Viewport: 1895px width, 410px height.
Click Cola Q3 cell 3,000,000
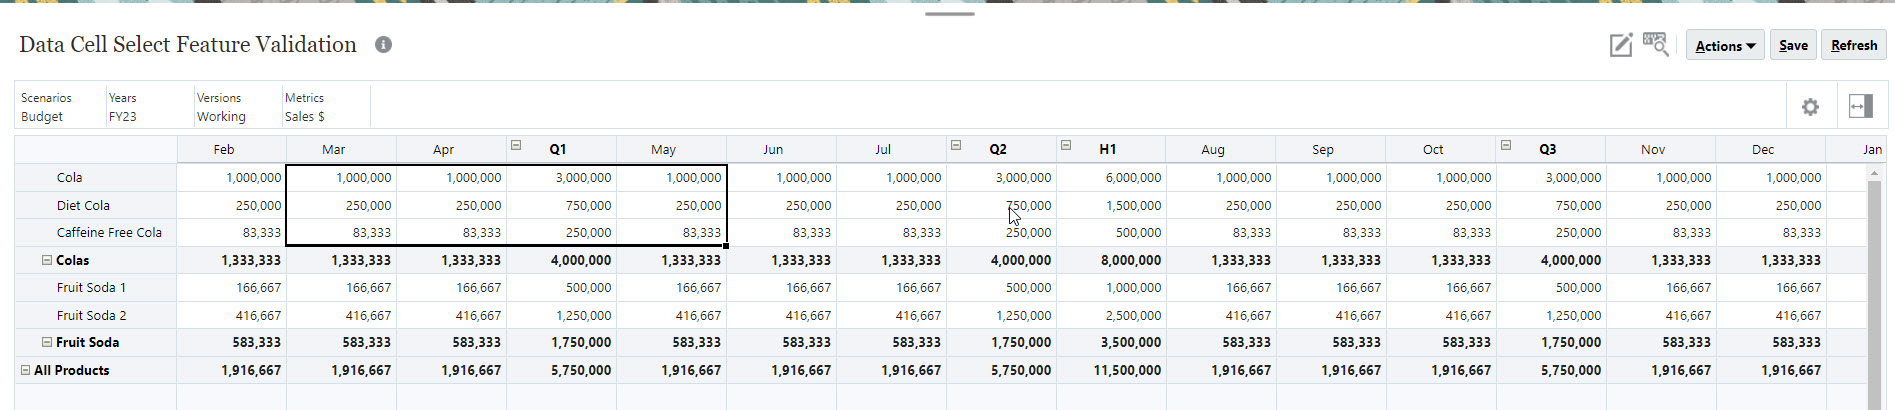[1551, 177]
